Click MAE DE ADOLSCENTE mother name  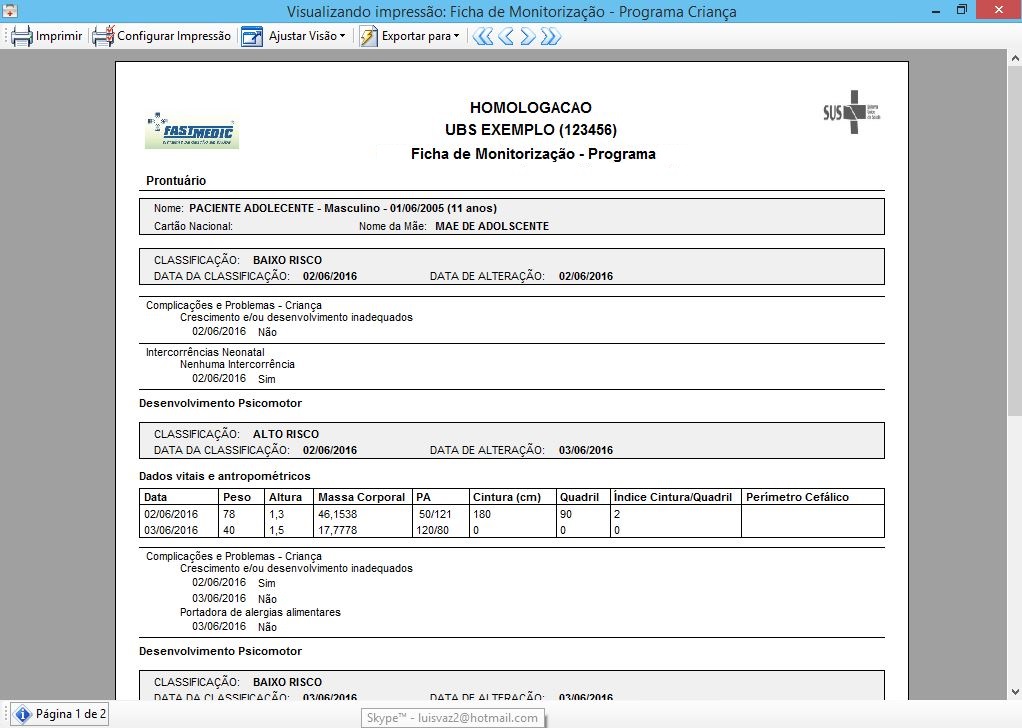[x=492, y=226]
